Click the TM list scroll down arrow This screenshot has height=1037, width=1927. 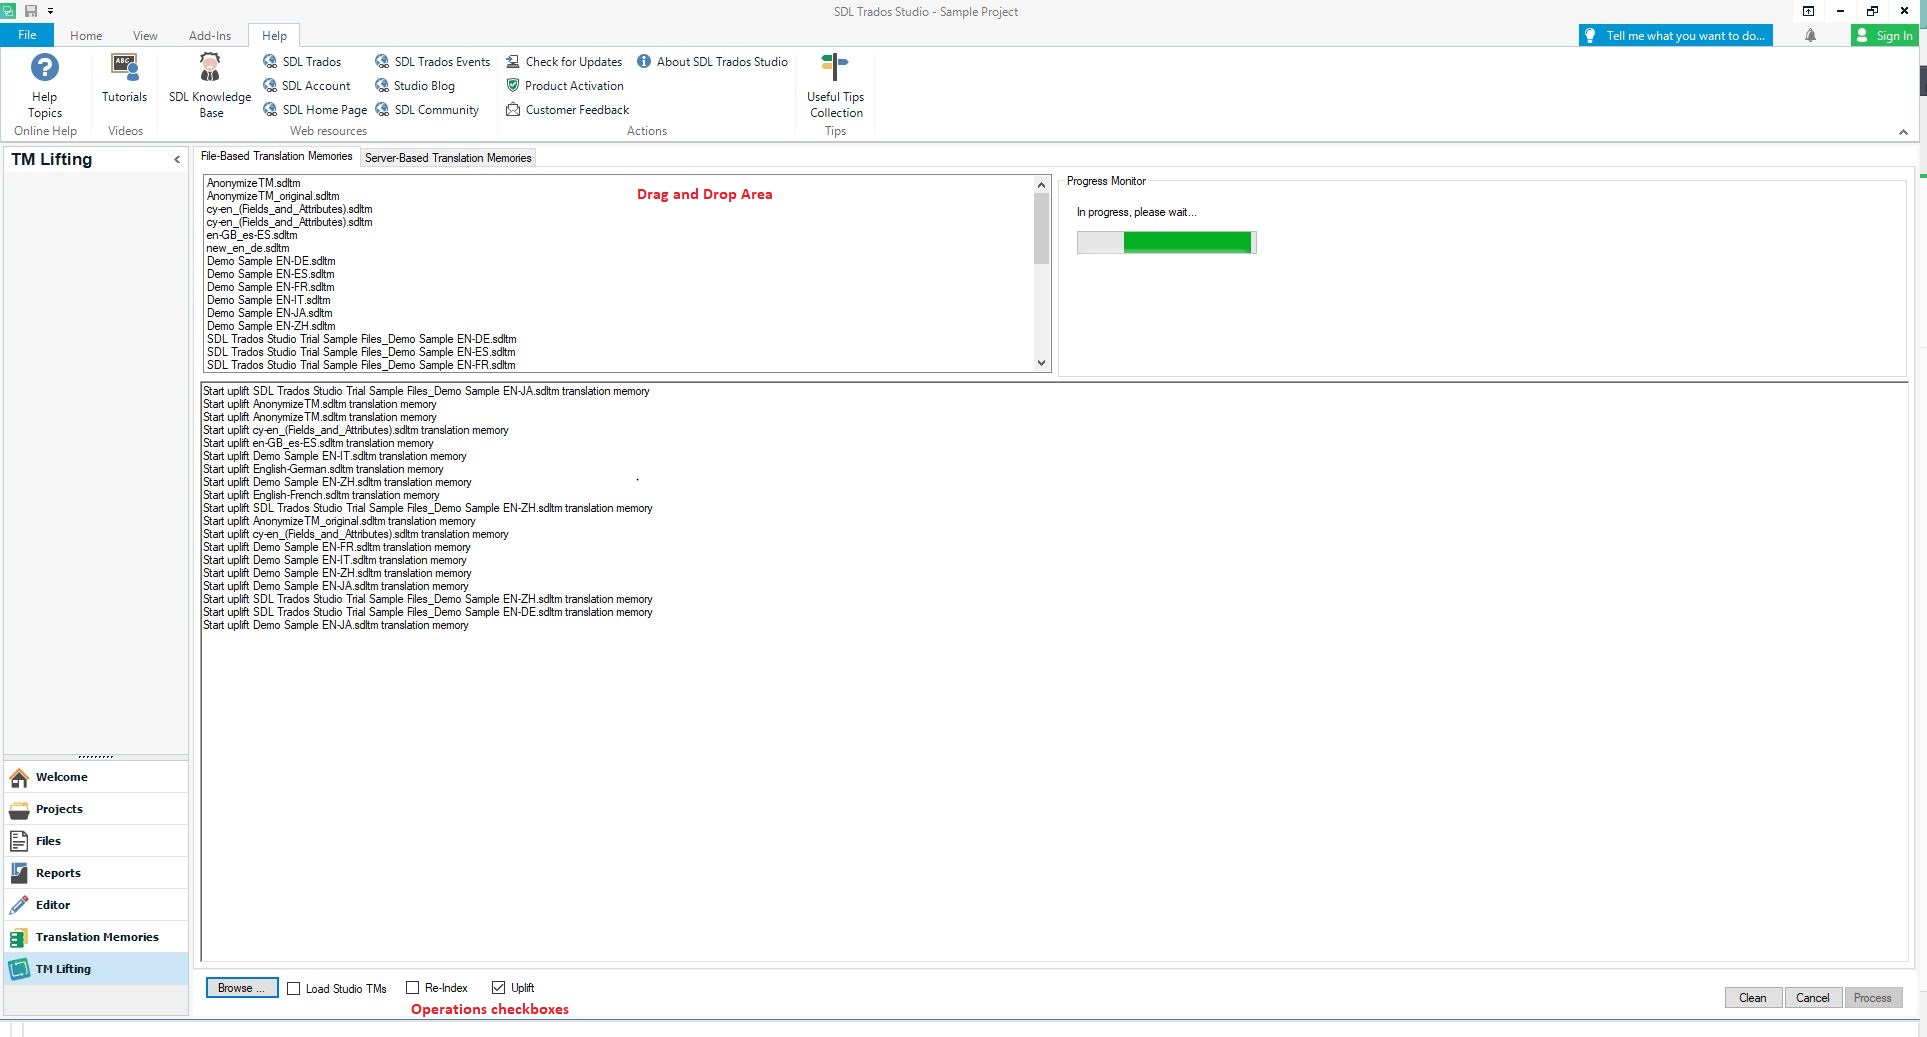(x=1041, y=363)
